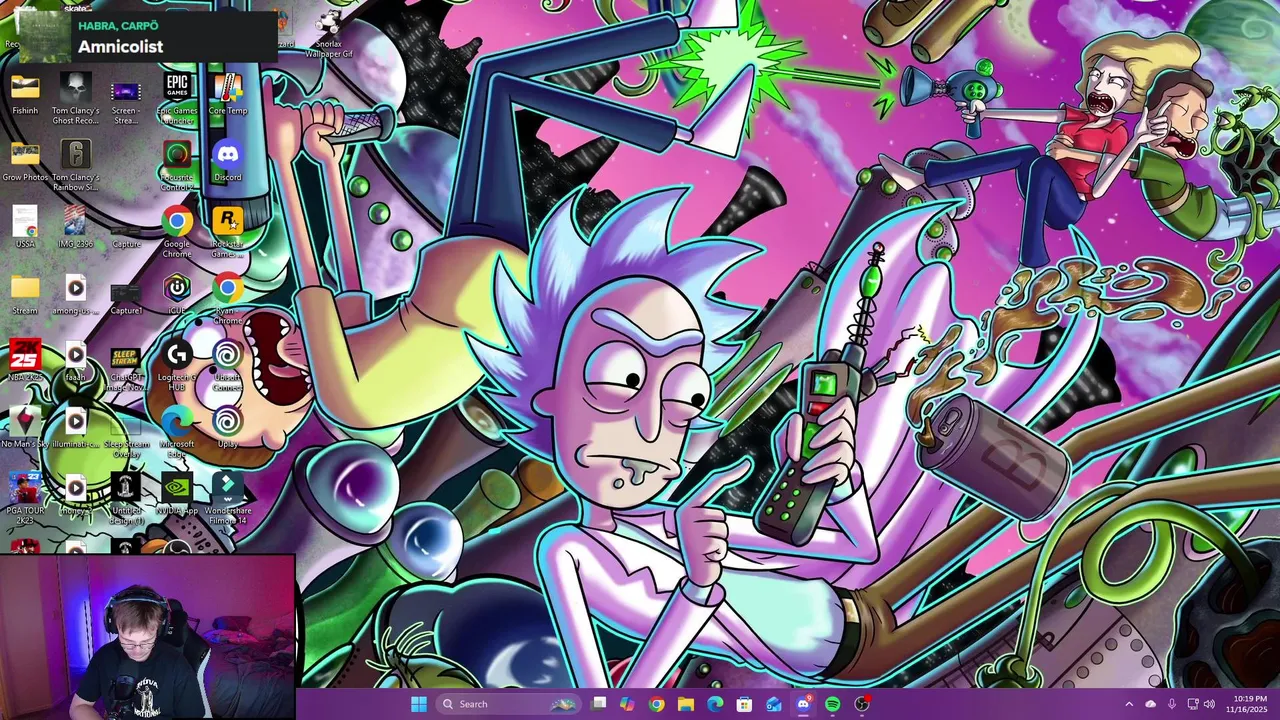Open the illuminati media file
Viewport: 1280px width, 720px height.
pyautogui.click(x=76, y=428)
